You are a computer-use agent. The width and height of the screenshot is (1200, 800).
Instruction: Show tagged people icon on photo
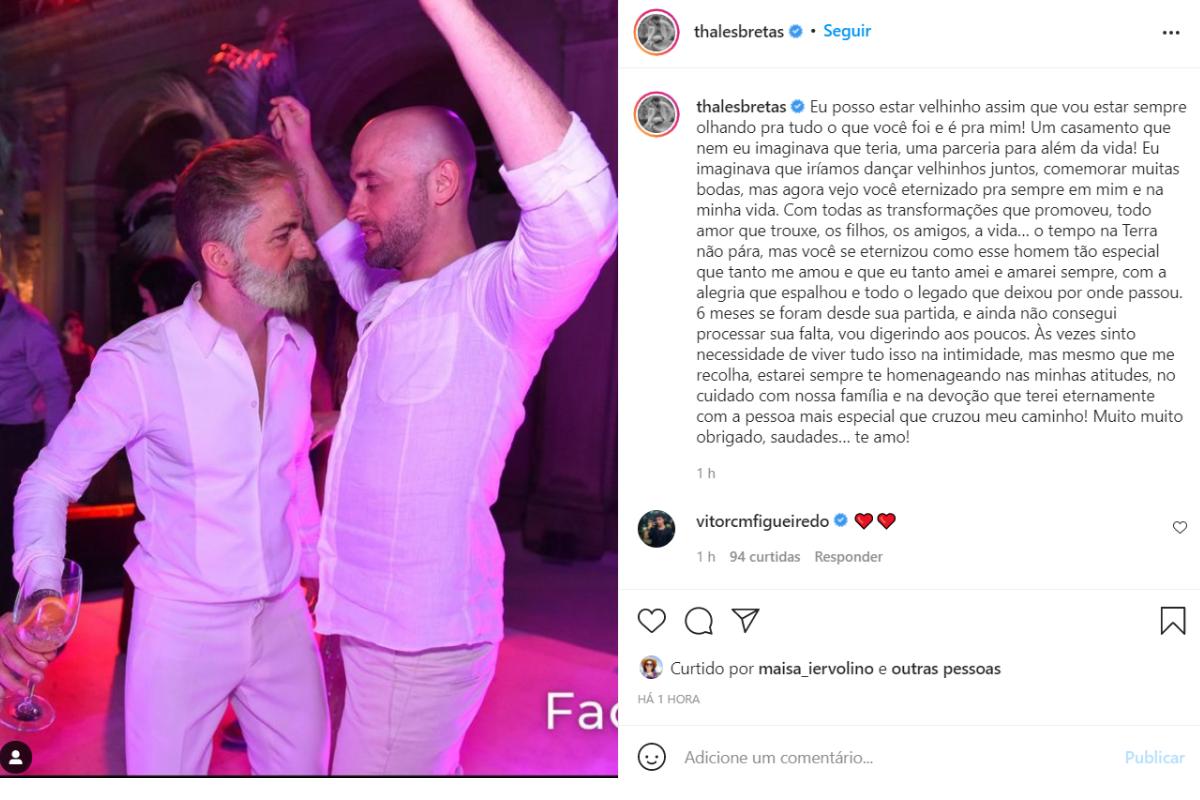(x=17, y=756)
